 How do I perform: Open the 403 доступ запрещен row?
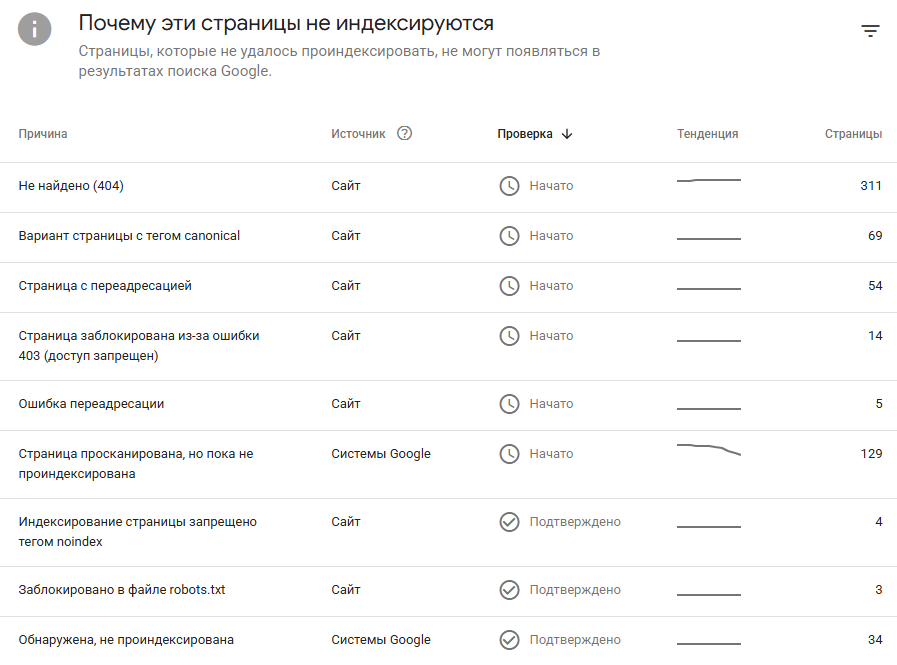(x=448, y=346)
